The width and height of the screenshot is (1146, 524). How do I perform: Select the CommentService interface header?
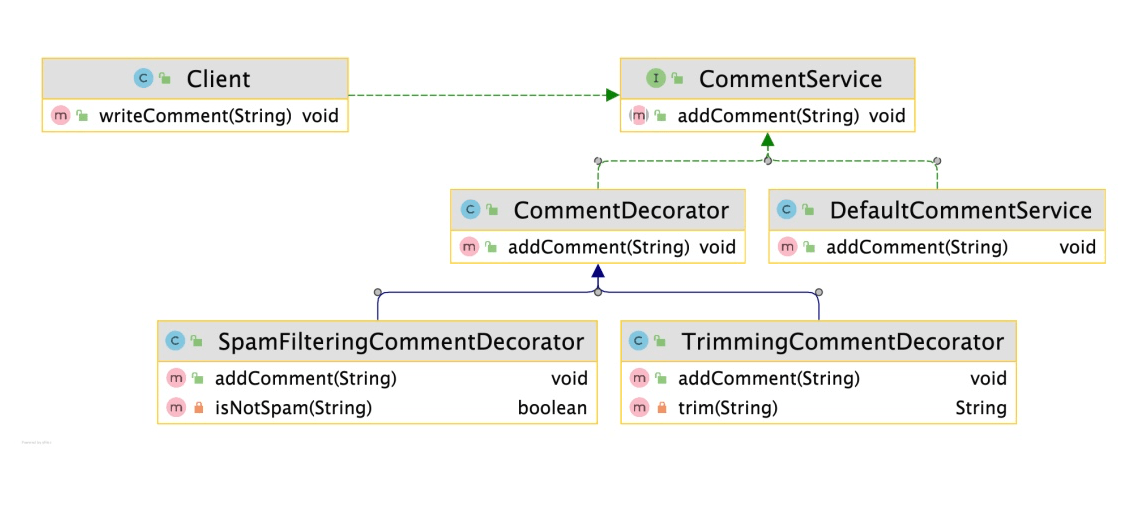[x=790, y=78]
